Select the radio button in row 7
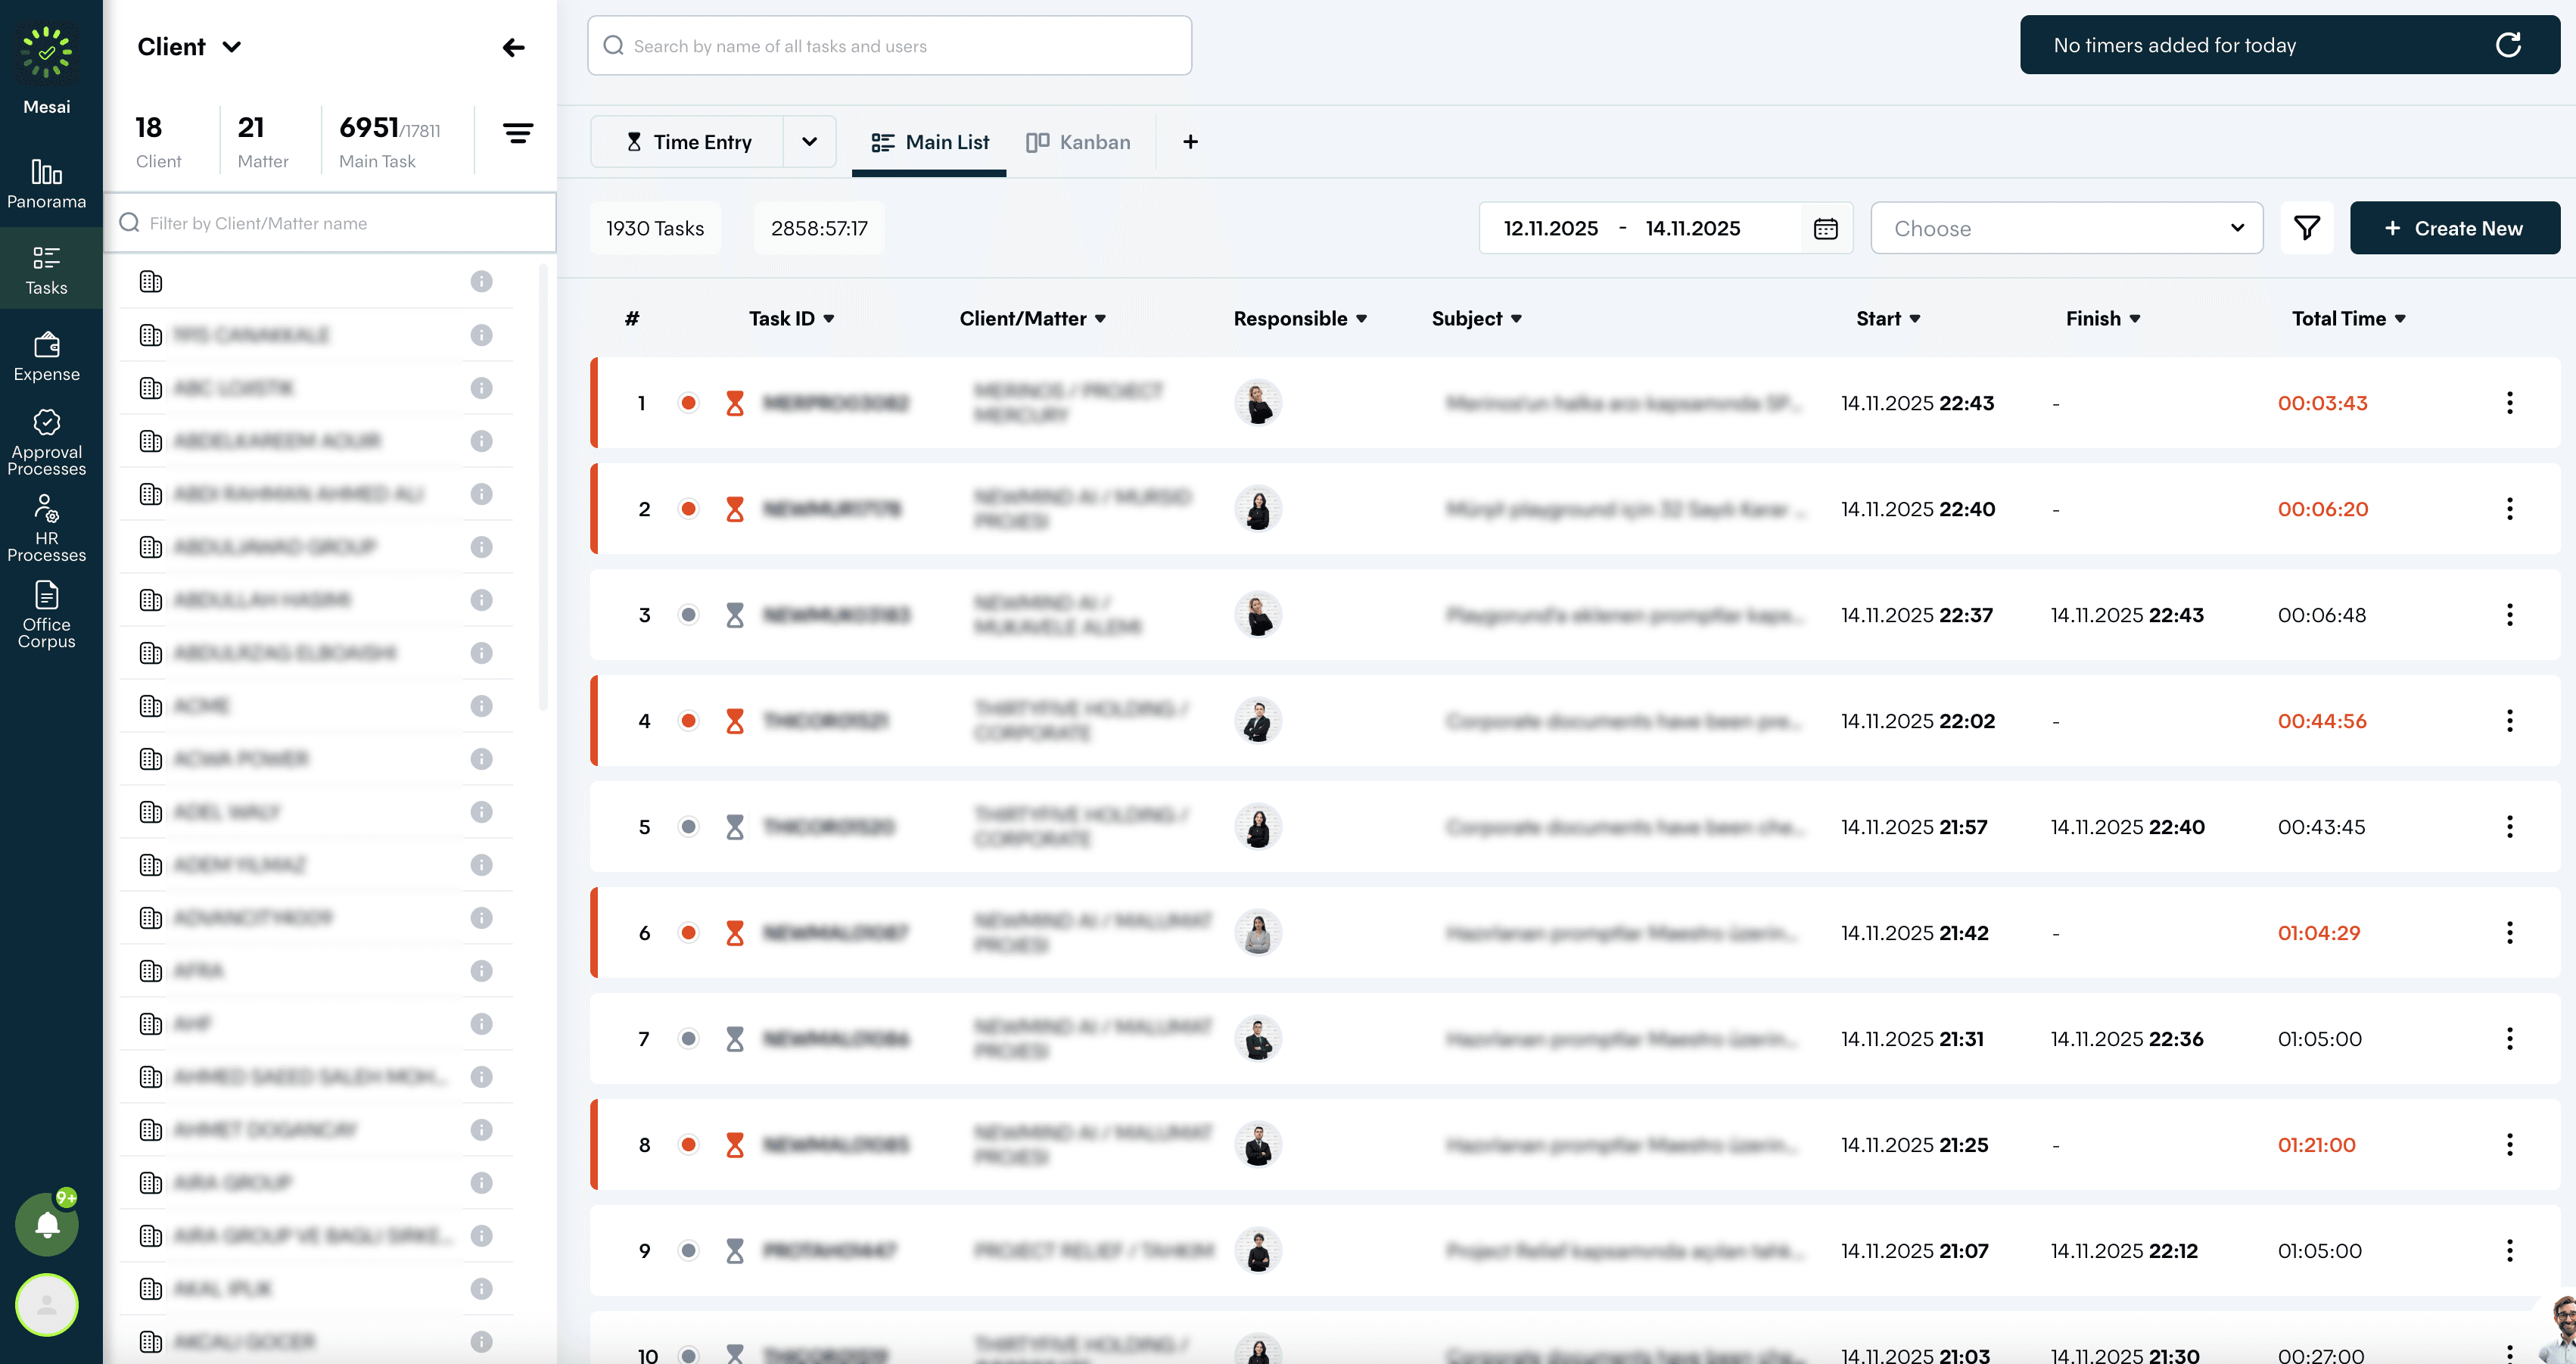The width and height of the screenshot is (2576, 1364). pos(688,1039)
